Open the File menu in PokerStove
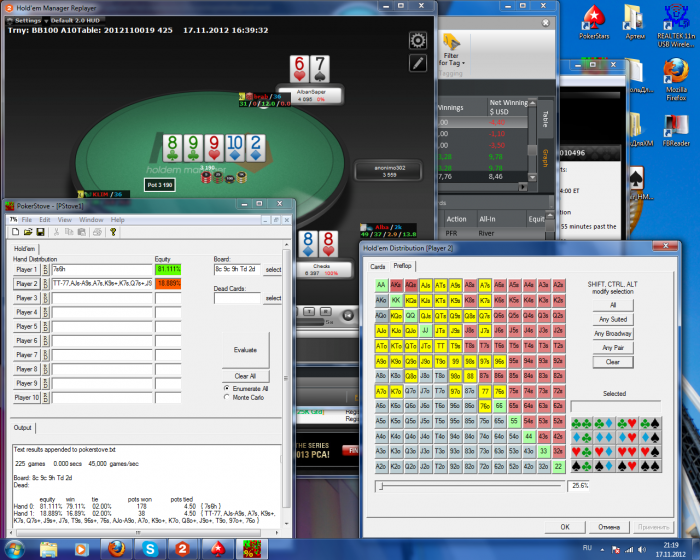The image size is (700, 560). 27,220
